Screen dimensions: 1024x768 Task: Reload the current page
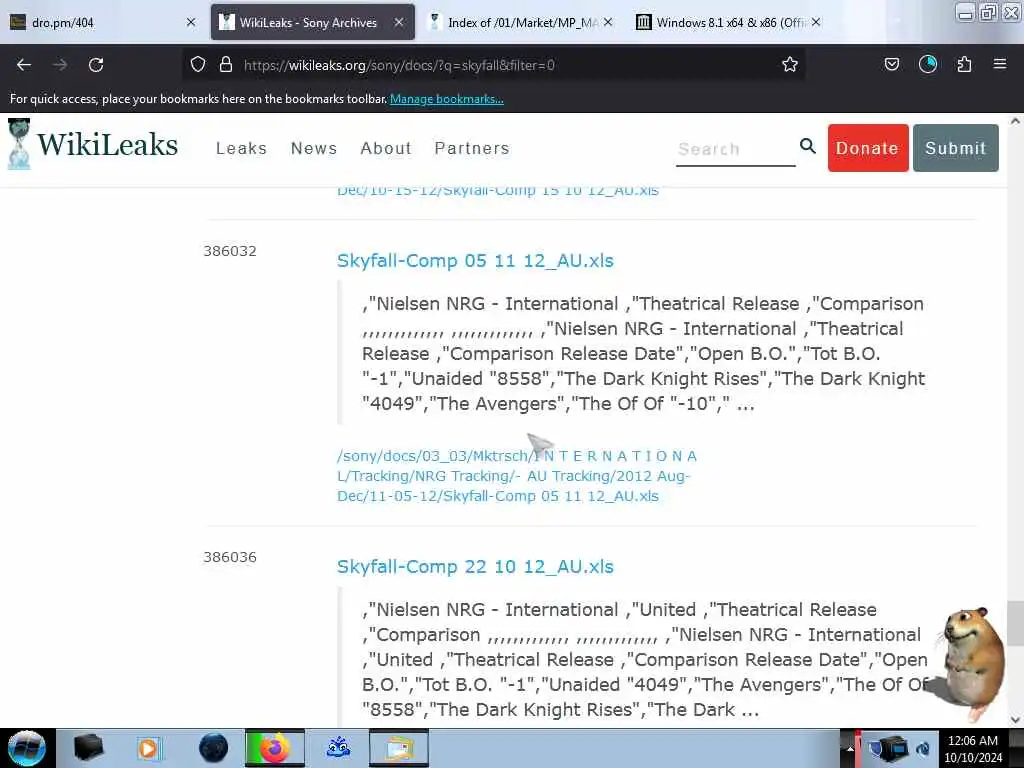96,65
